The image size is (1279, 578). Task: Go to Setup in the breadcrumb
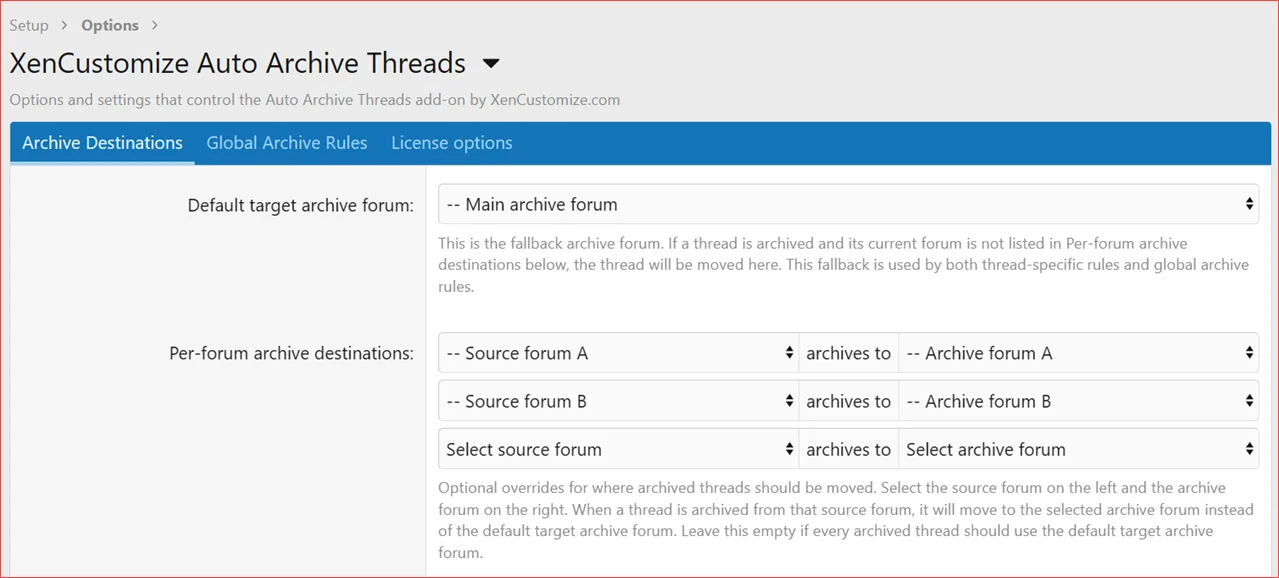(x=29, y=25)
